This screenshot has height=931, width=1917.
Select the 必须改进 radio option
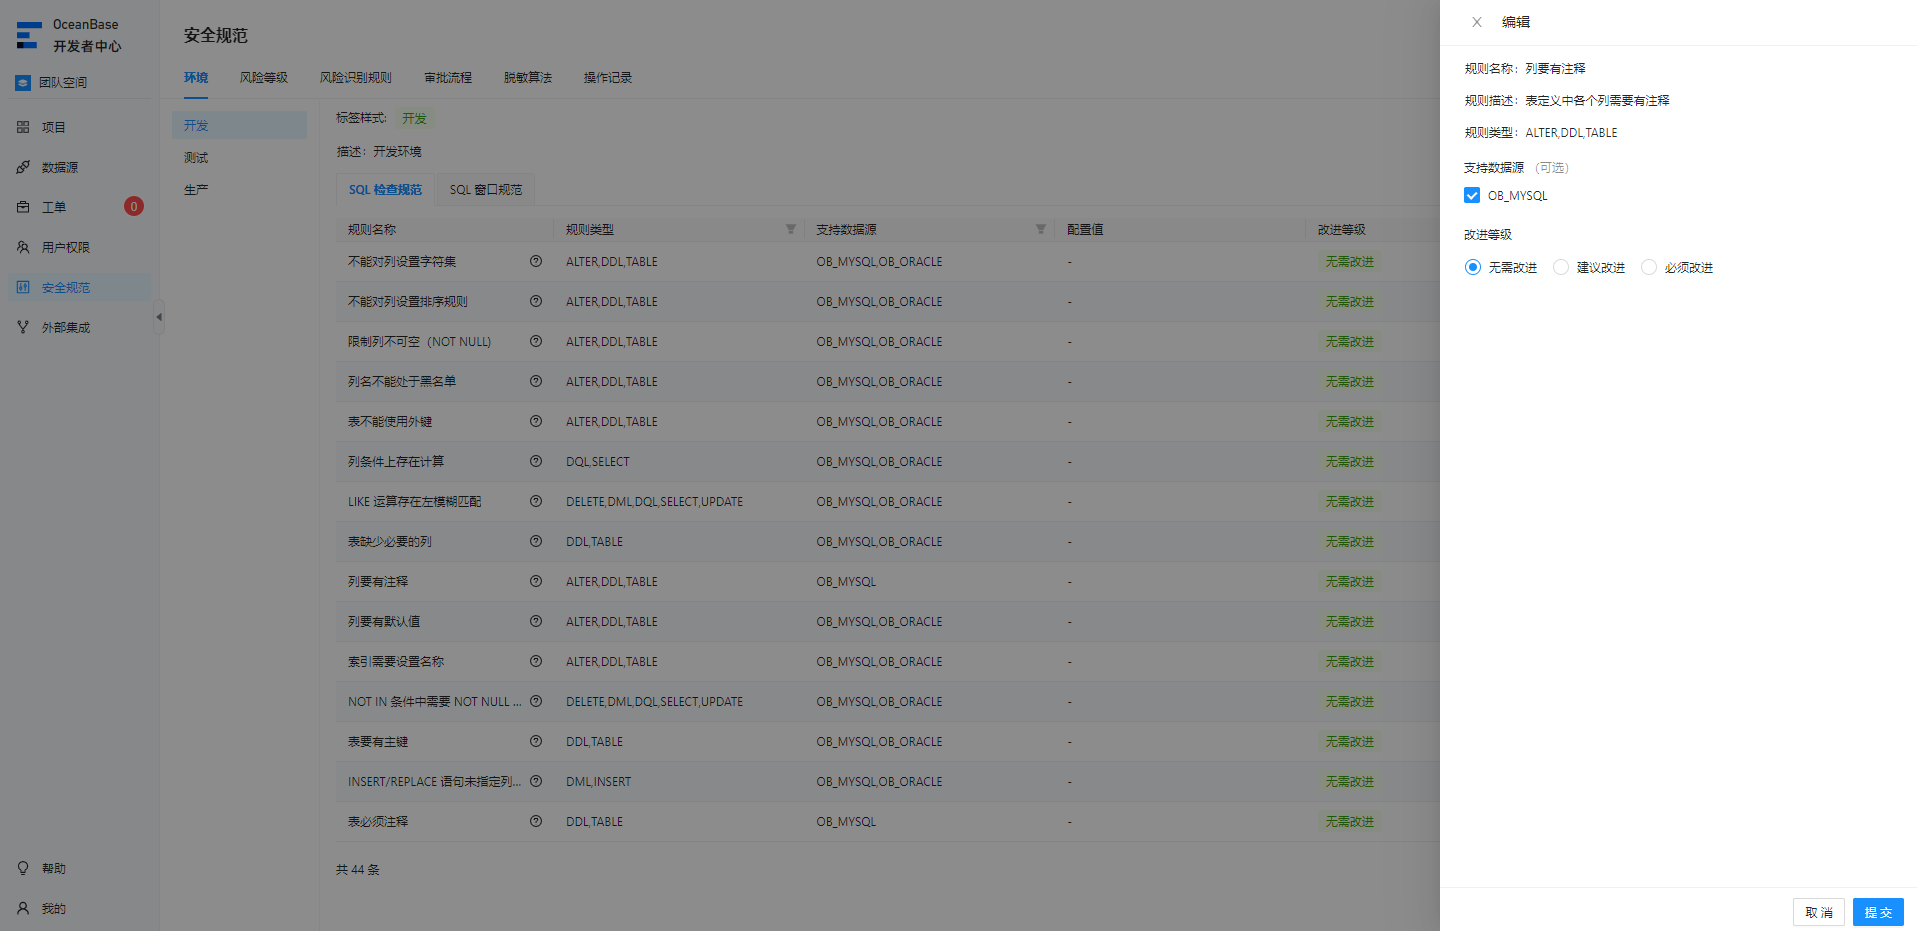1649,267
